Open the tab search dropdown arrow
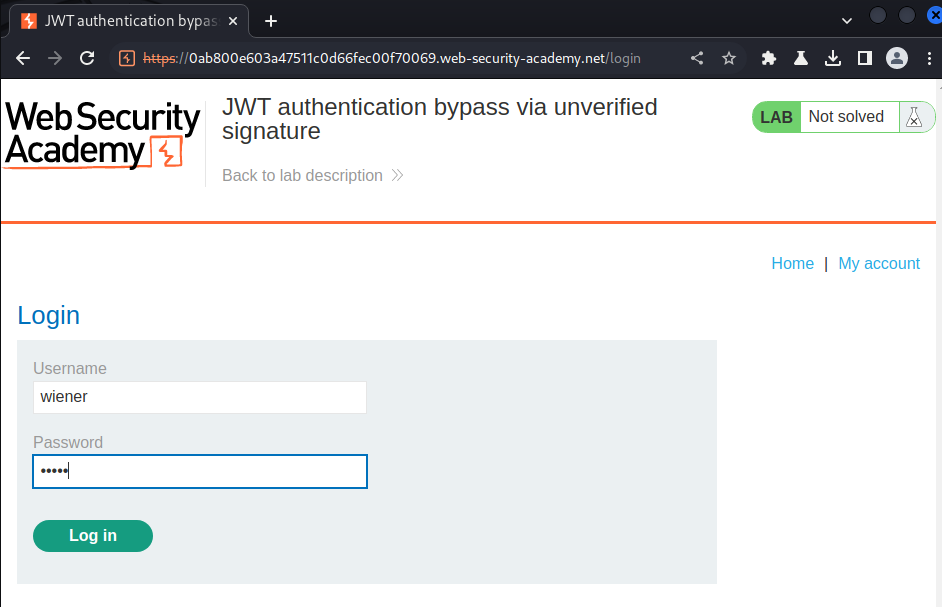 pos(846,21)
